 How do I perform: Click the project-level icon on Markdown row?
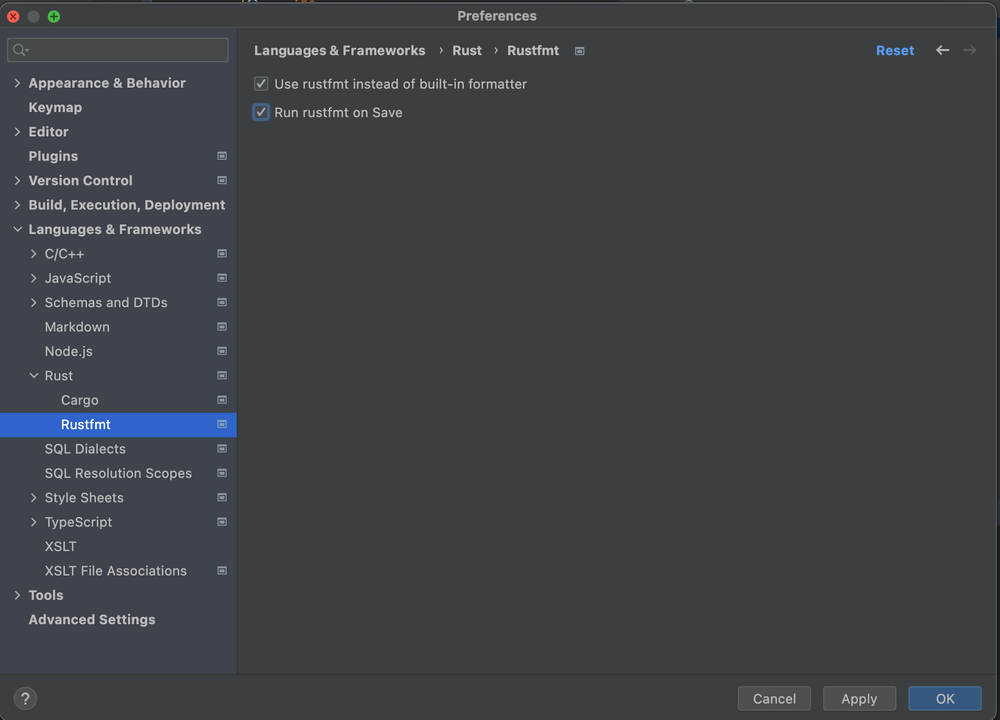[222, 327]
